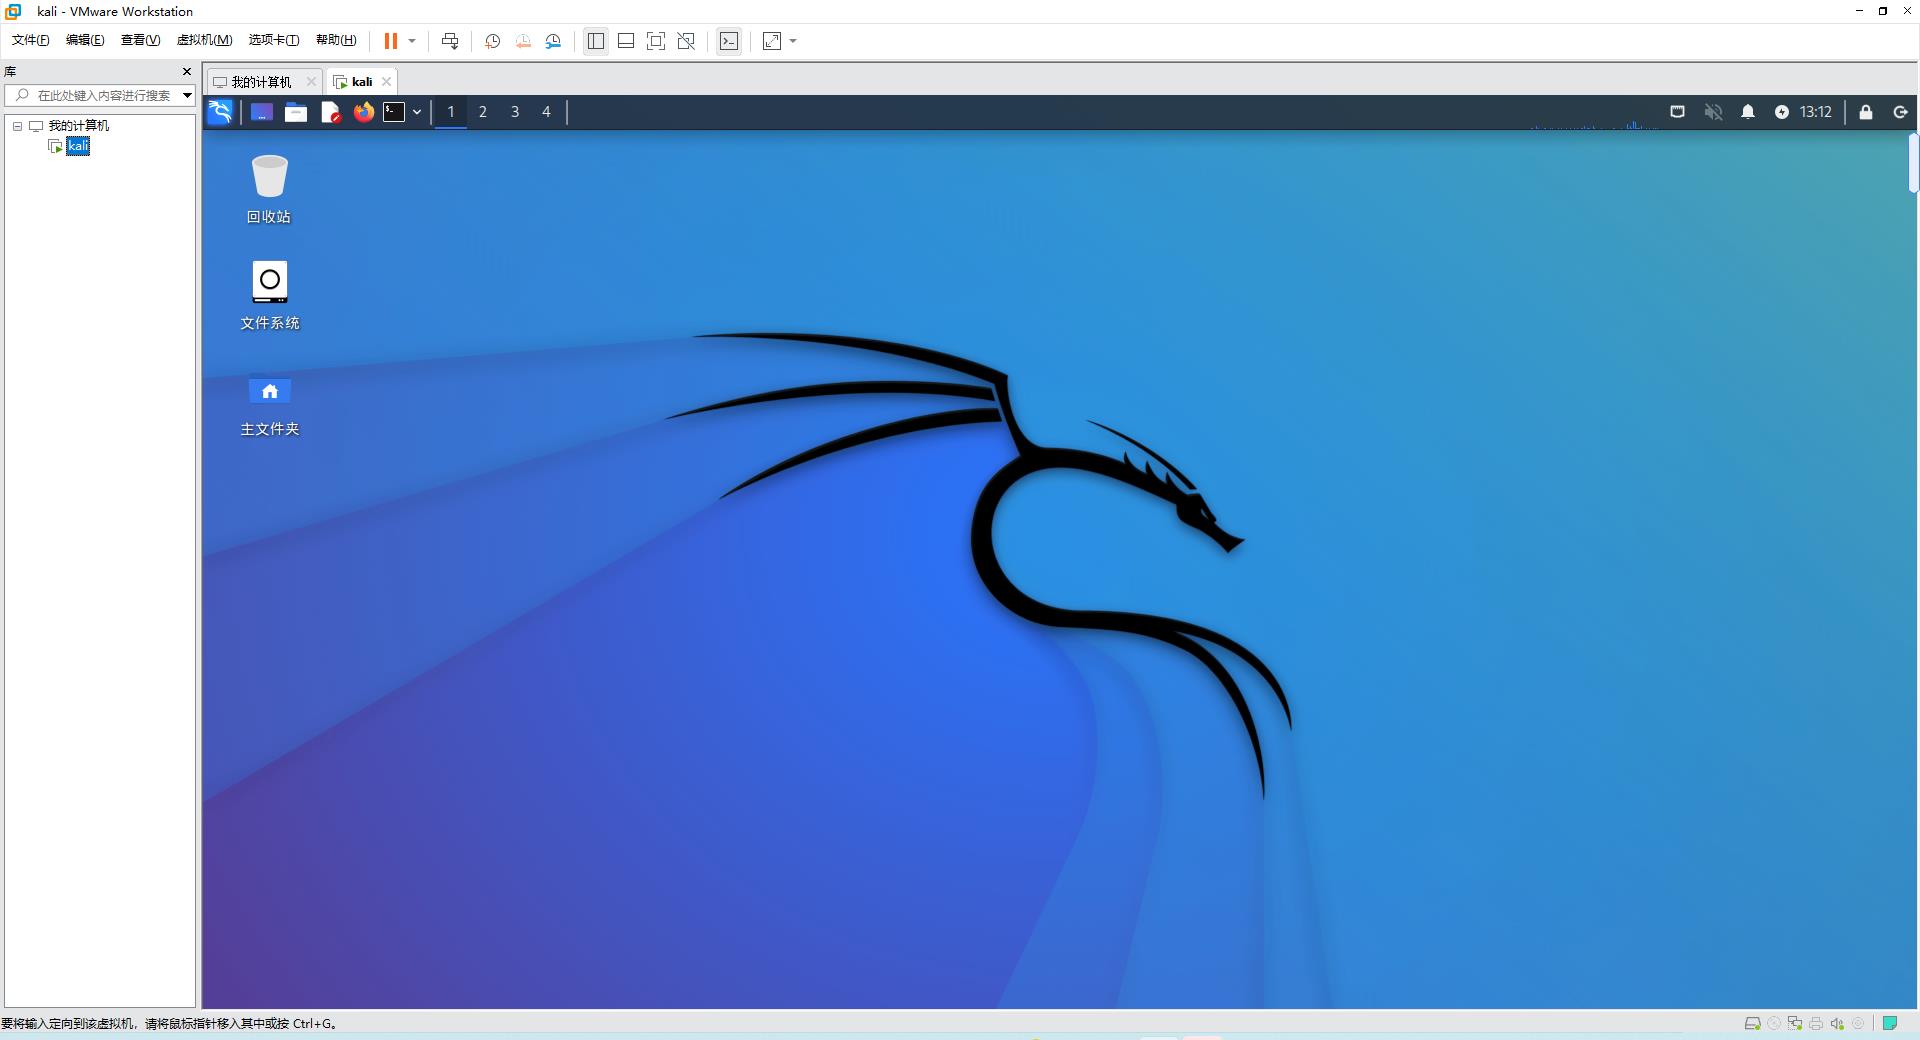
Task: Expand the terminal launcher dropdown arrow
Action: [417, 112]
